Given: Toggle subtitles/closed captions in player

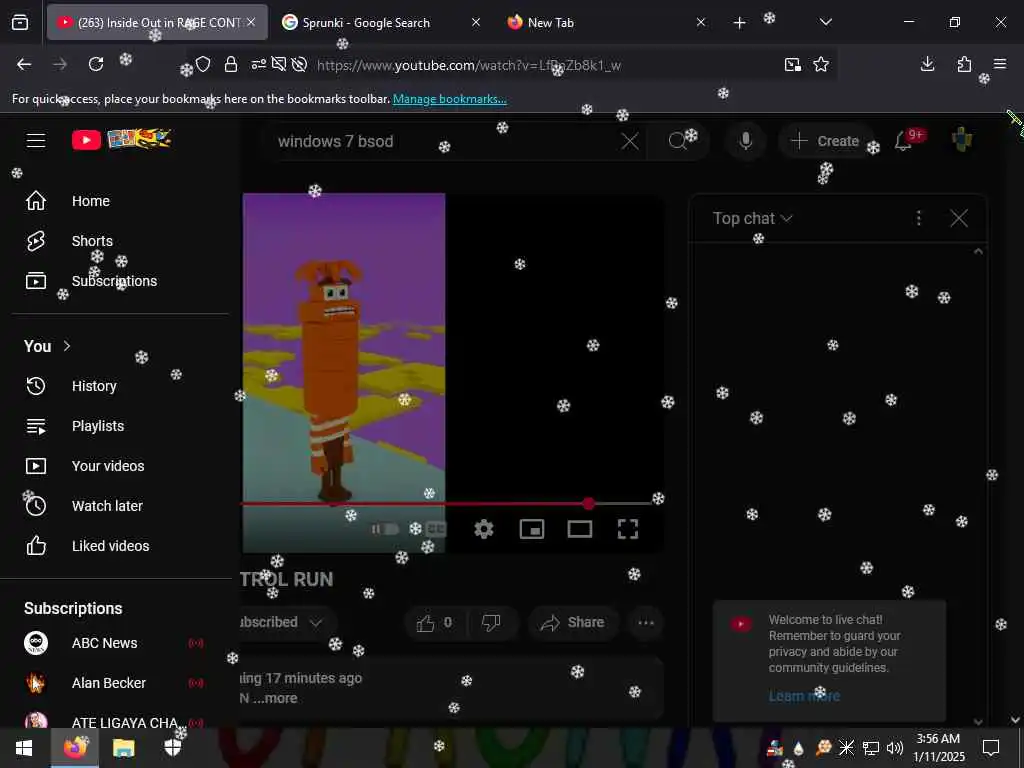Looking at the screenshot, I should (x=436, y=529).
